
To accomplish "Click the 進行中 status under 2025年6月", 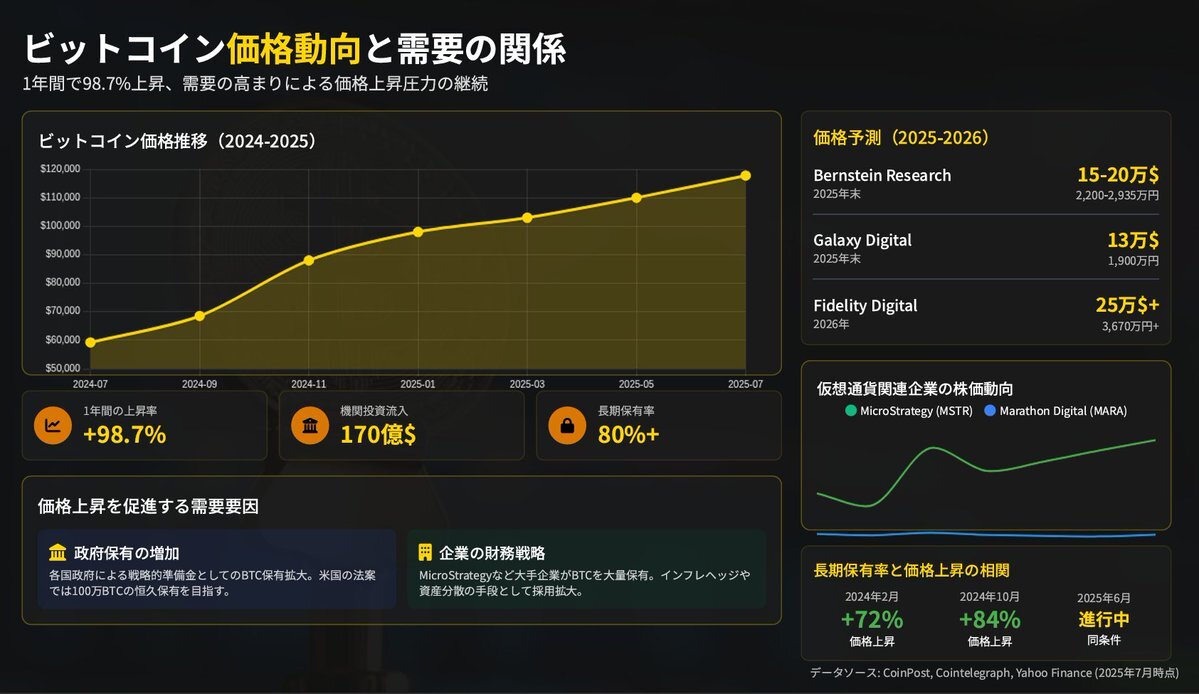I will 1103,619.
